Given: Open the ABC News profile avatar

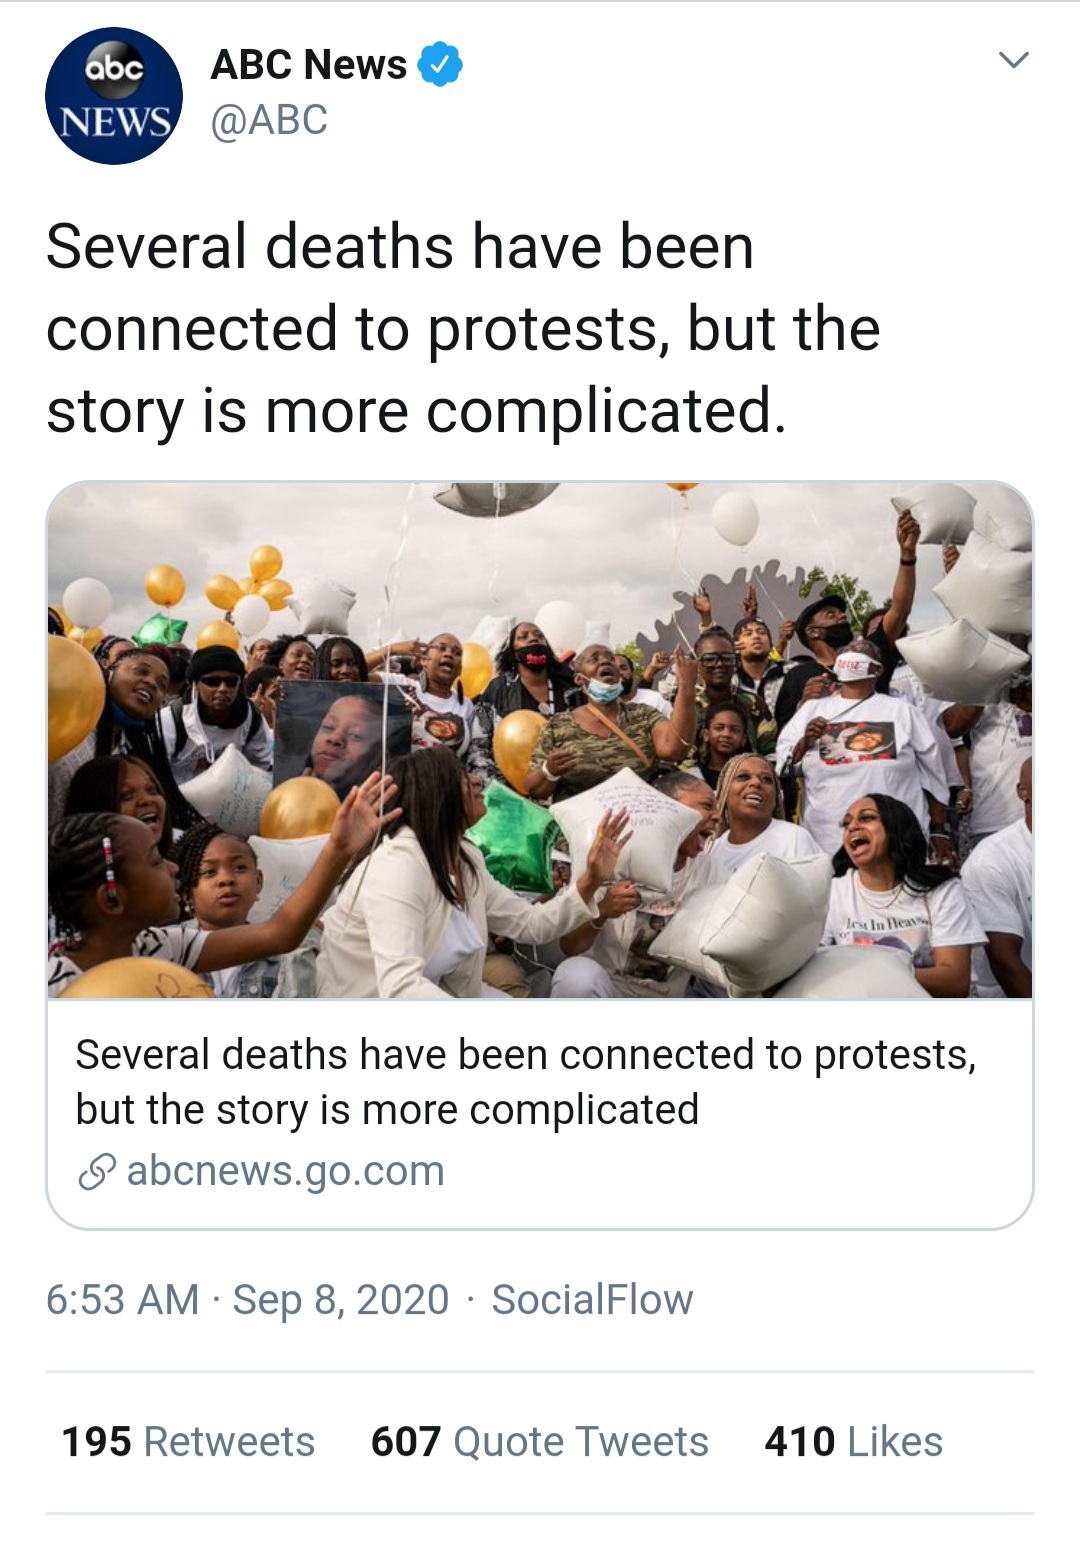Looking at the screenshot, I should (114, 96).
